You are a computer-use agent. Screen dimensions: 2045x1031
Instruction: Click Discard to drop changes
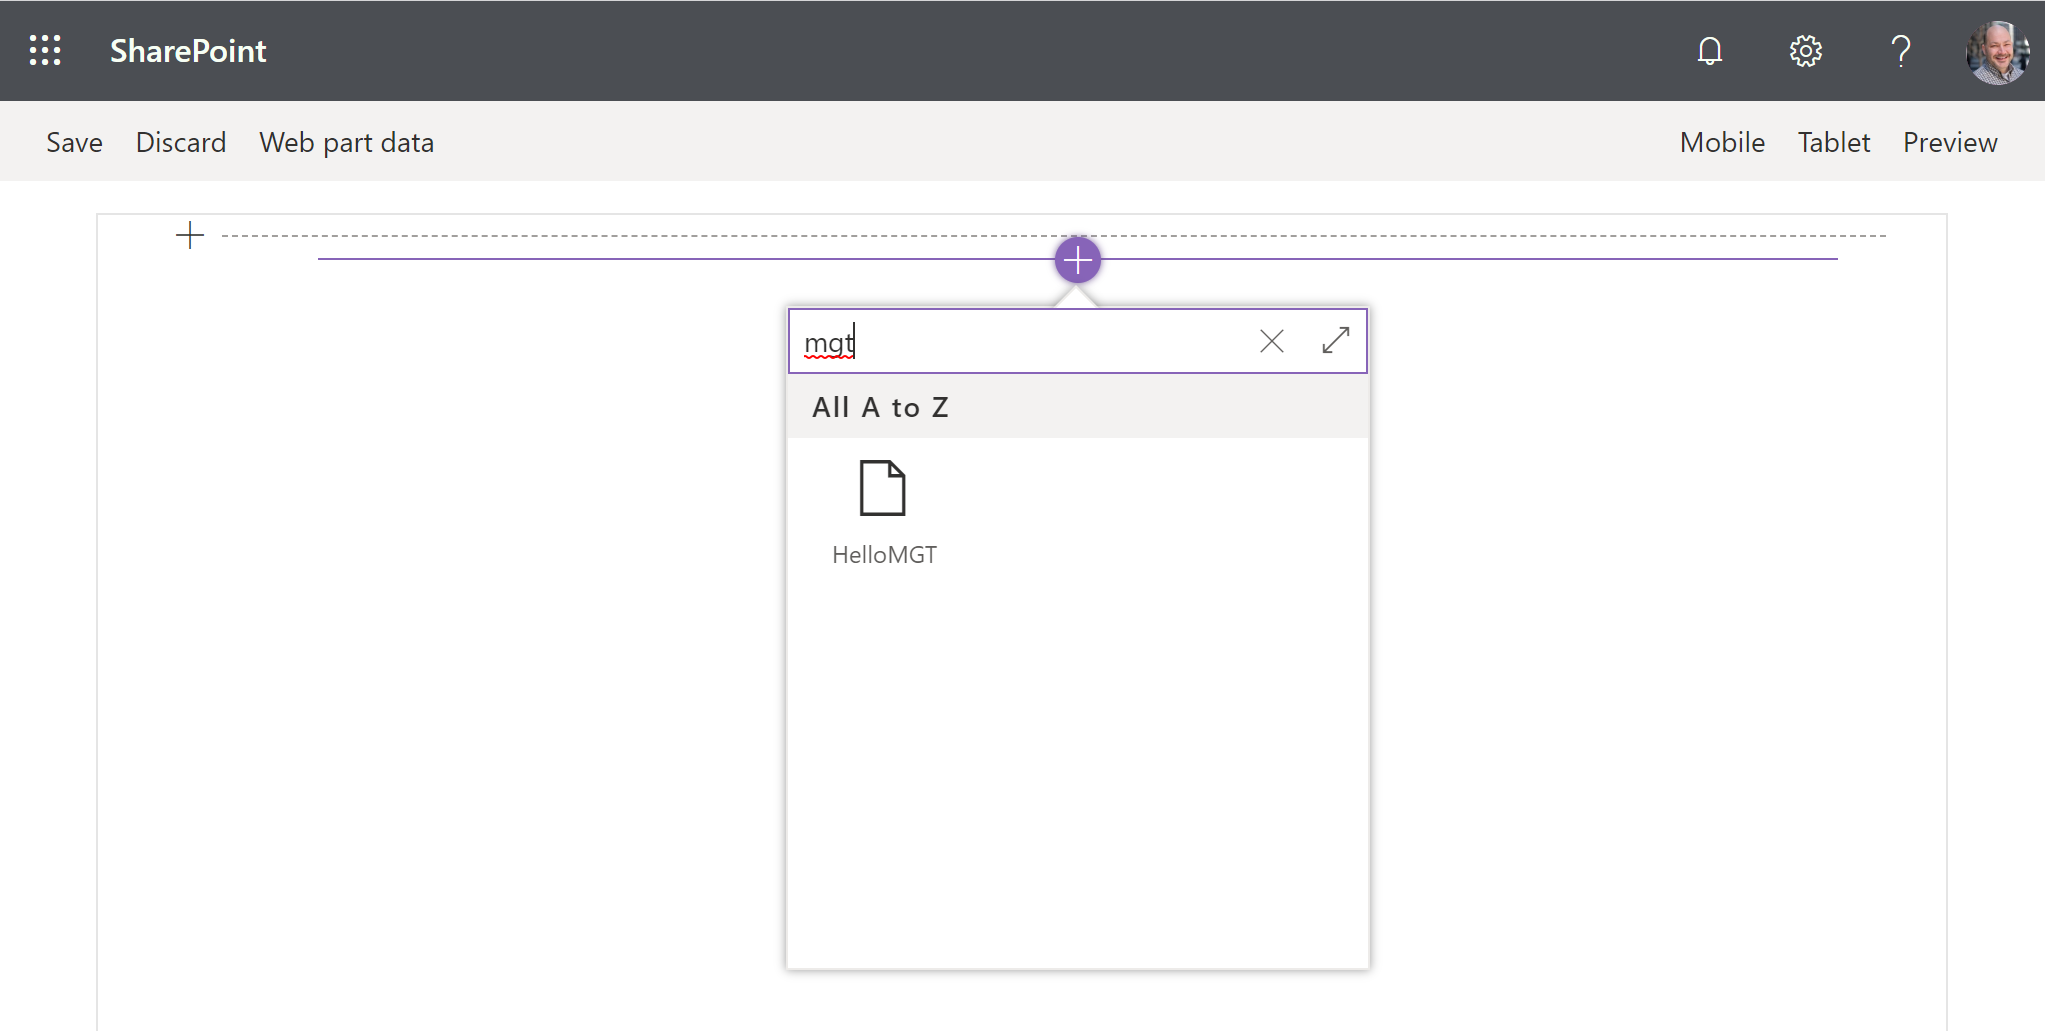point(181,142)
